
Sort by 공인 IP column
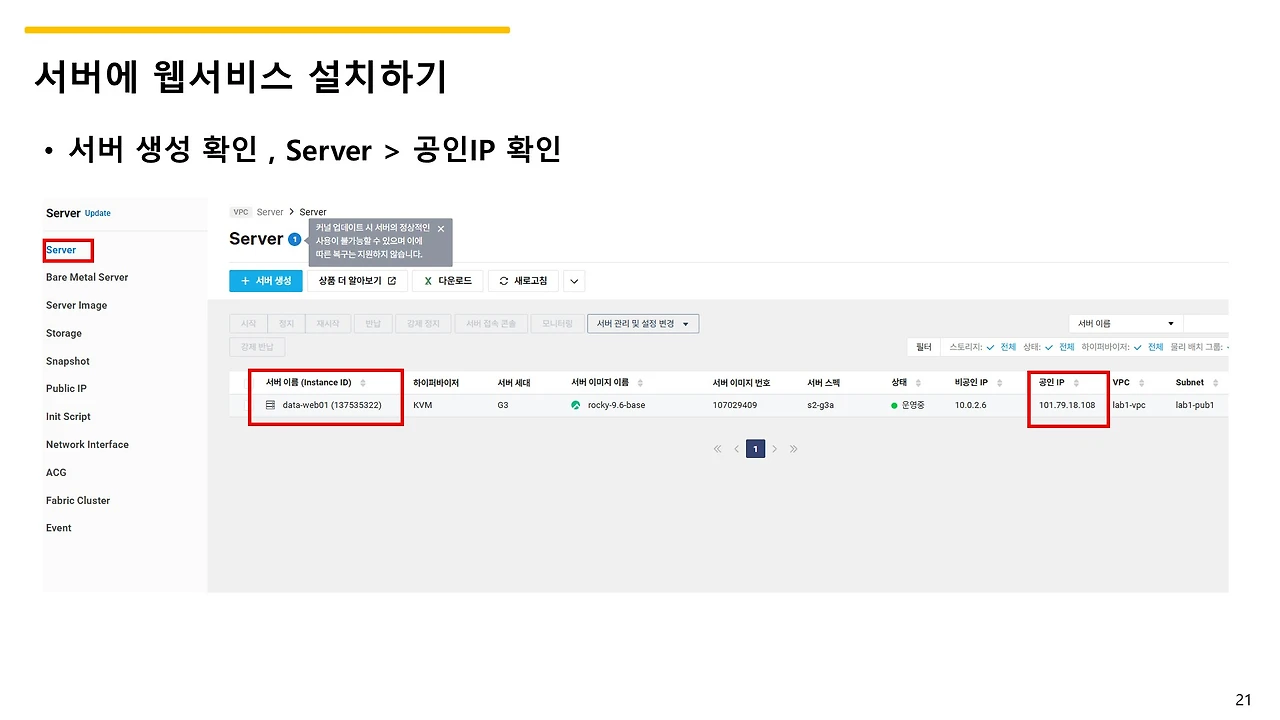[x=1076, y=383]
